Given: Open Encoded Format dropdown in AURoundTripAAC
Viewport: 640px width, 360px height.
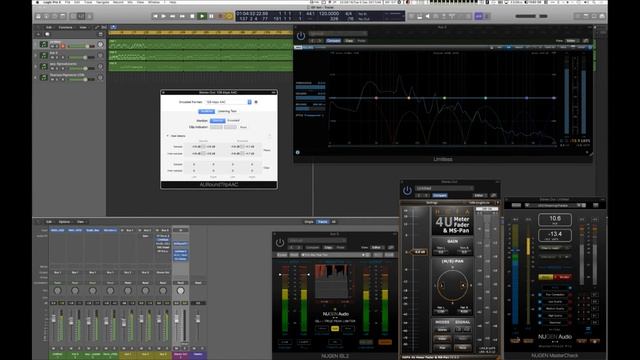Looking at the screenshot, I should click(229, 102).
